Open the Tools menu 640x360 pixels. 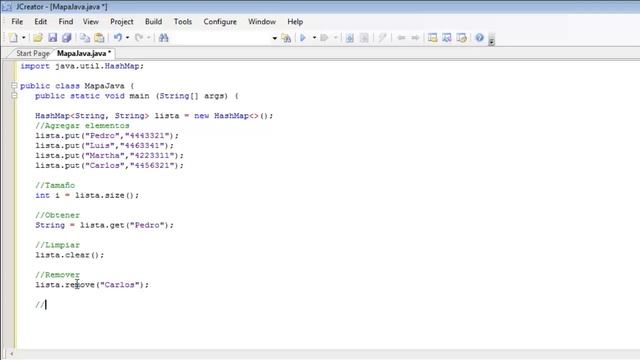[183, 22]
